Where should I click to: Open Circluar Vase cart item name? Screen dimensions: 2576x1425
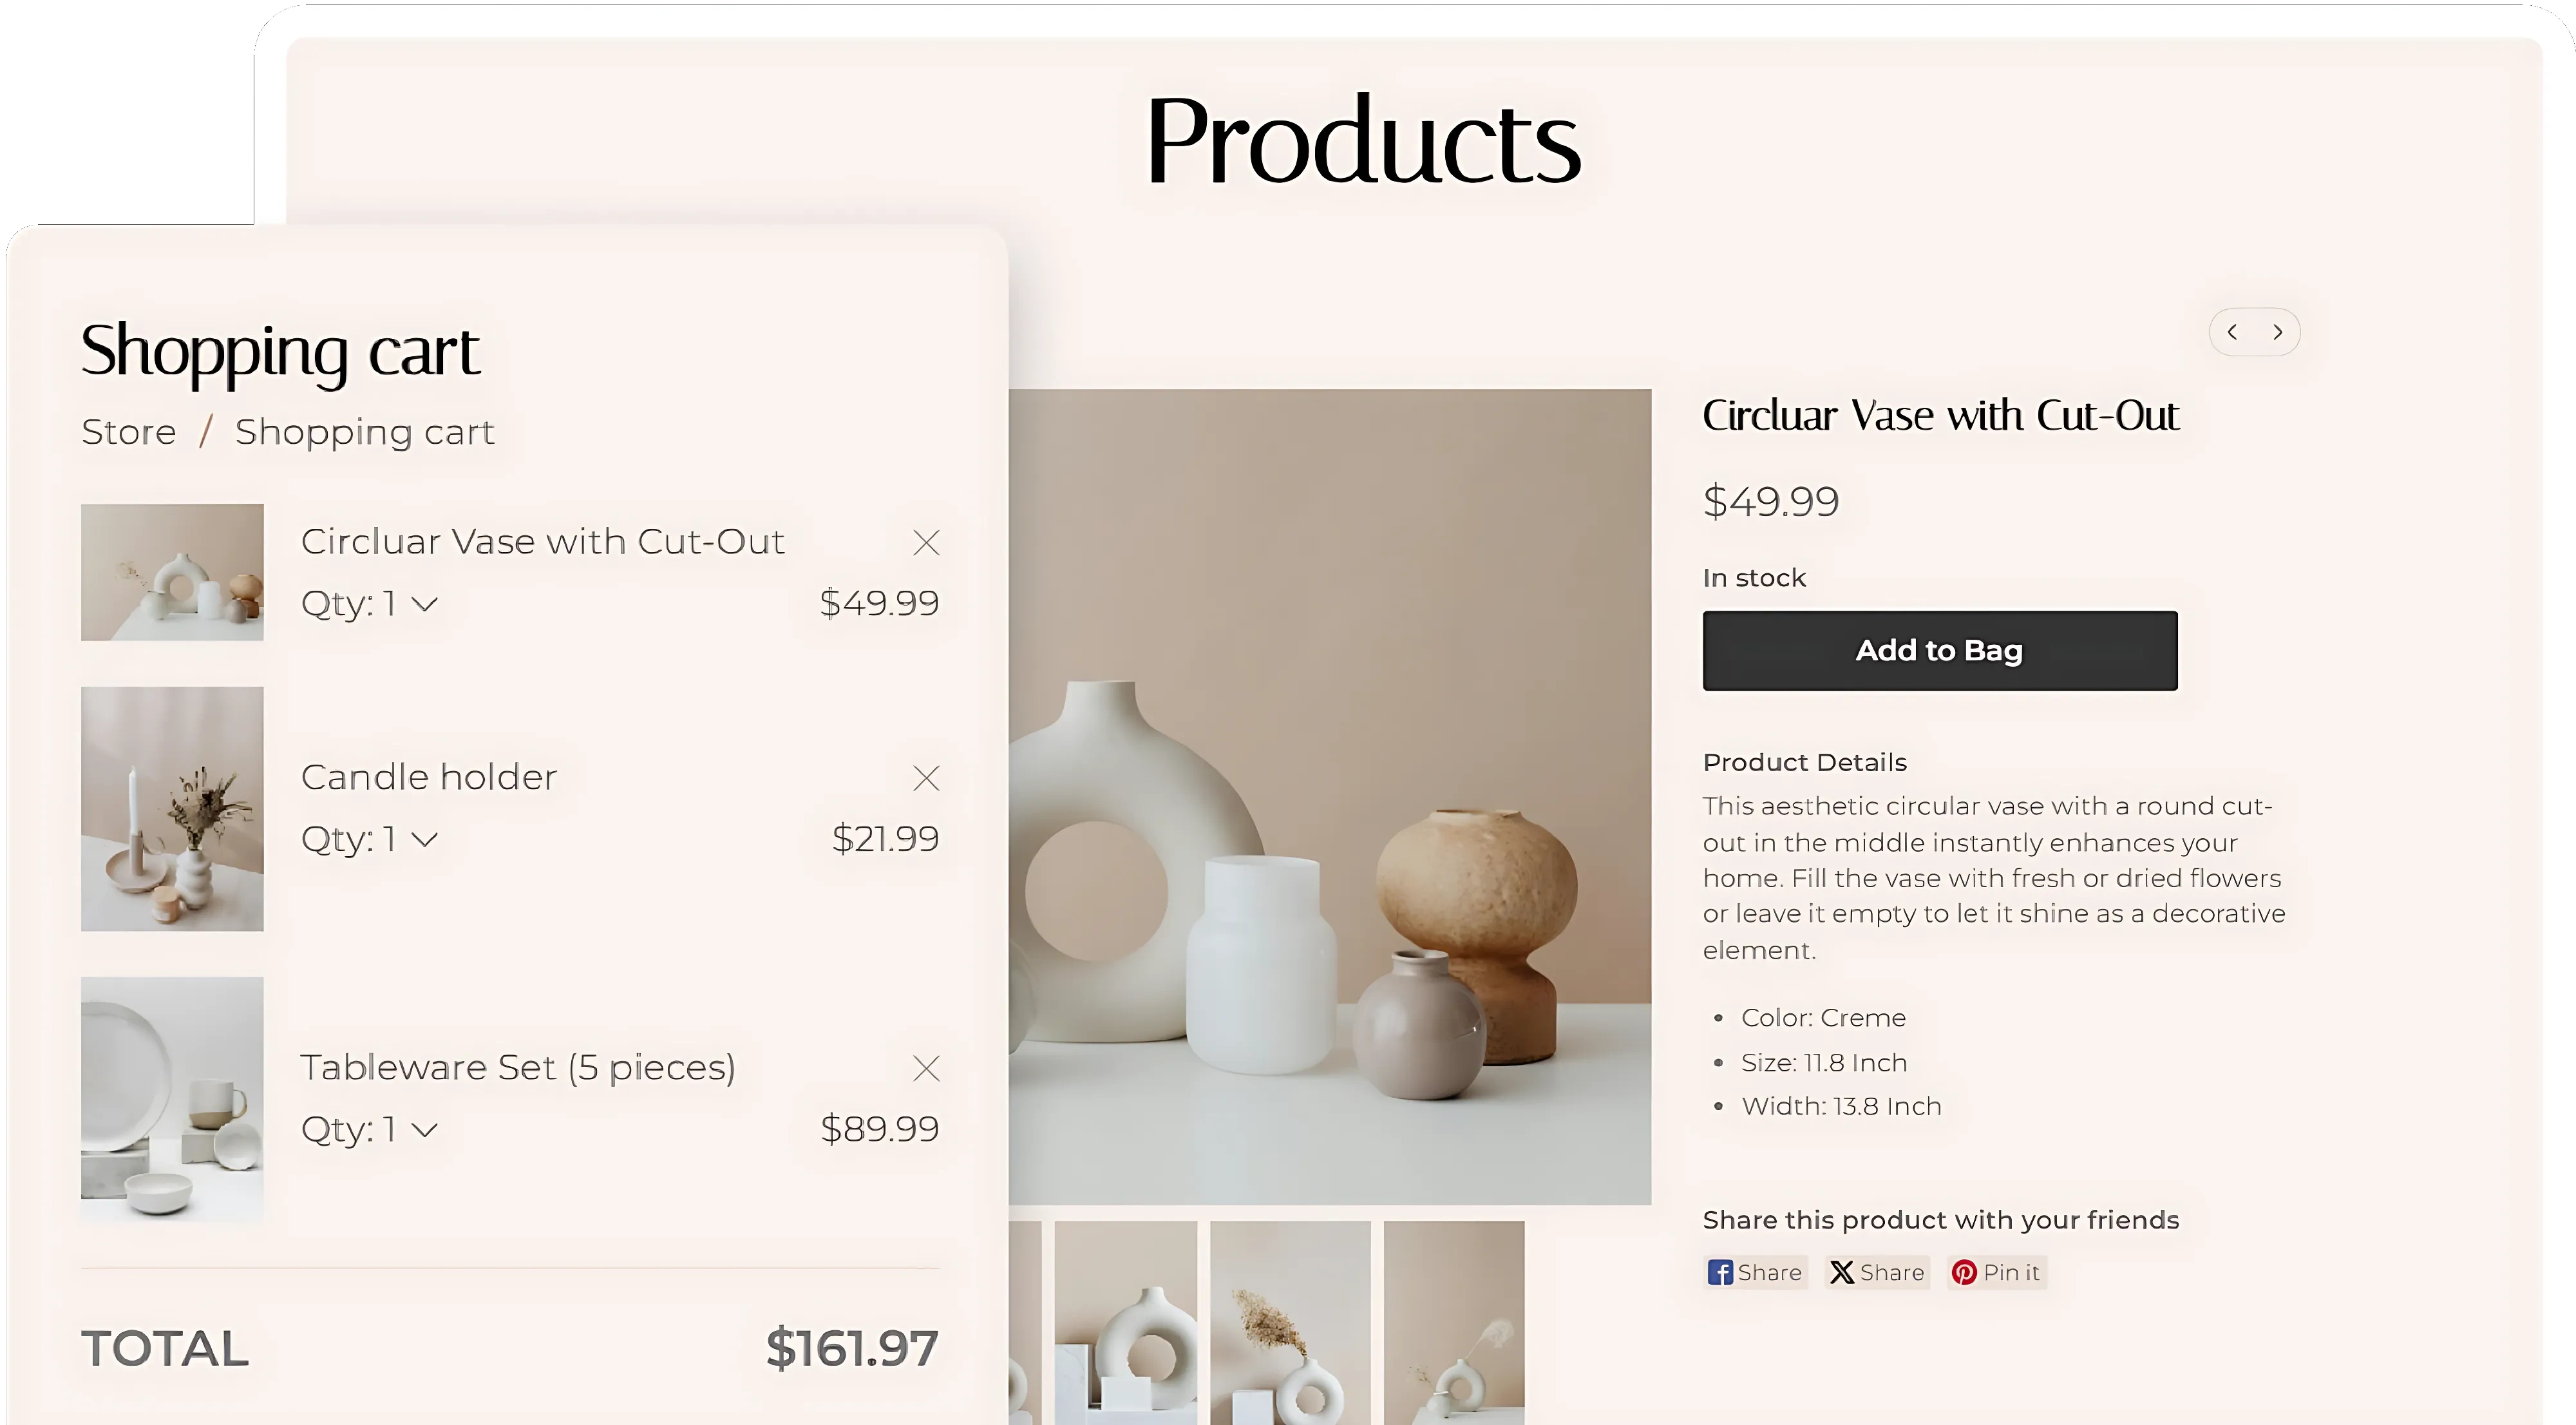[542, 542]
